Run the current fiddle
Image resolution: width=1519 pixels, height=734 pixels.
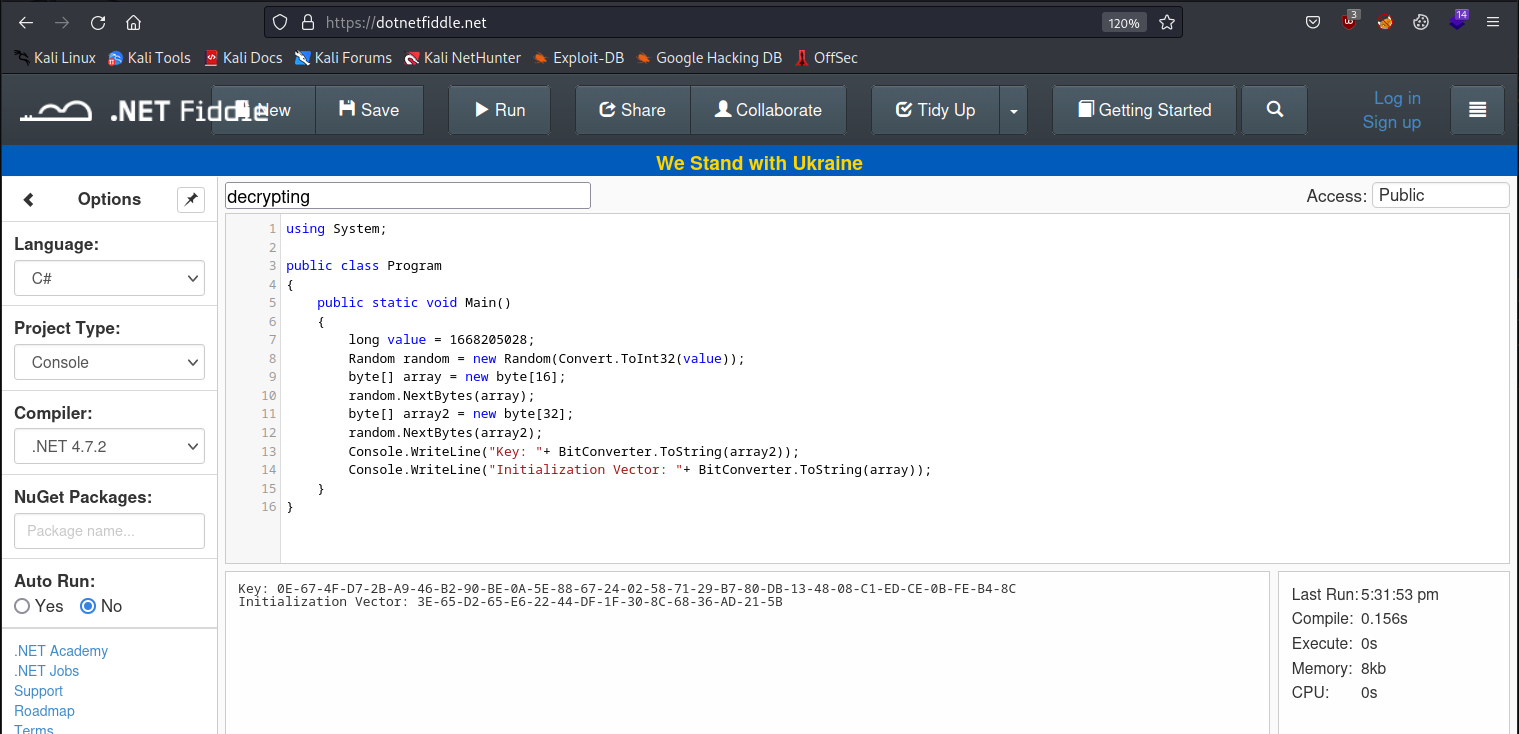pyautogui.click(x=499, y=110)
